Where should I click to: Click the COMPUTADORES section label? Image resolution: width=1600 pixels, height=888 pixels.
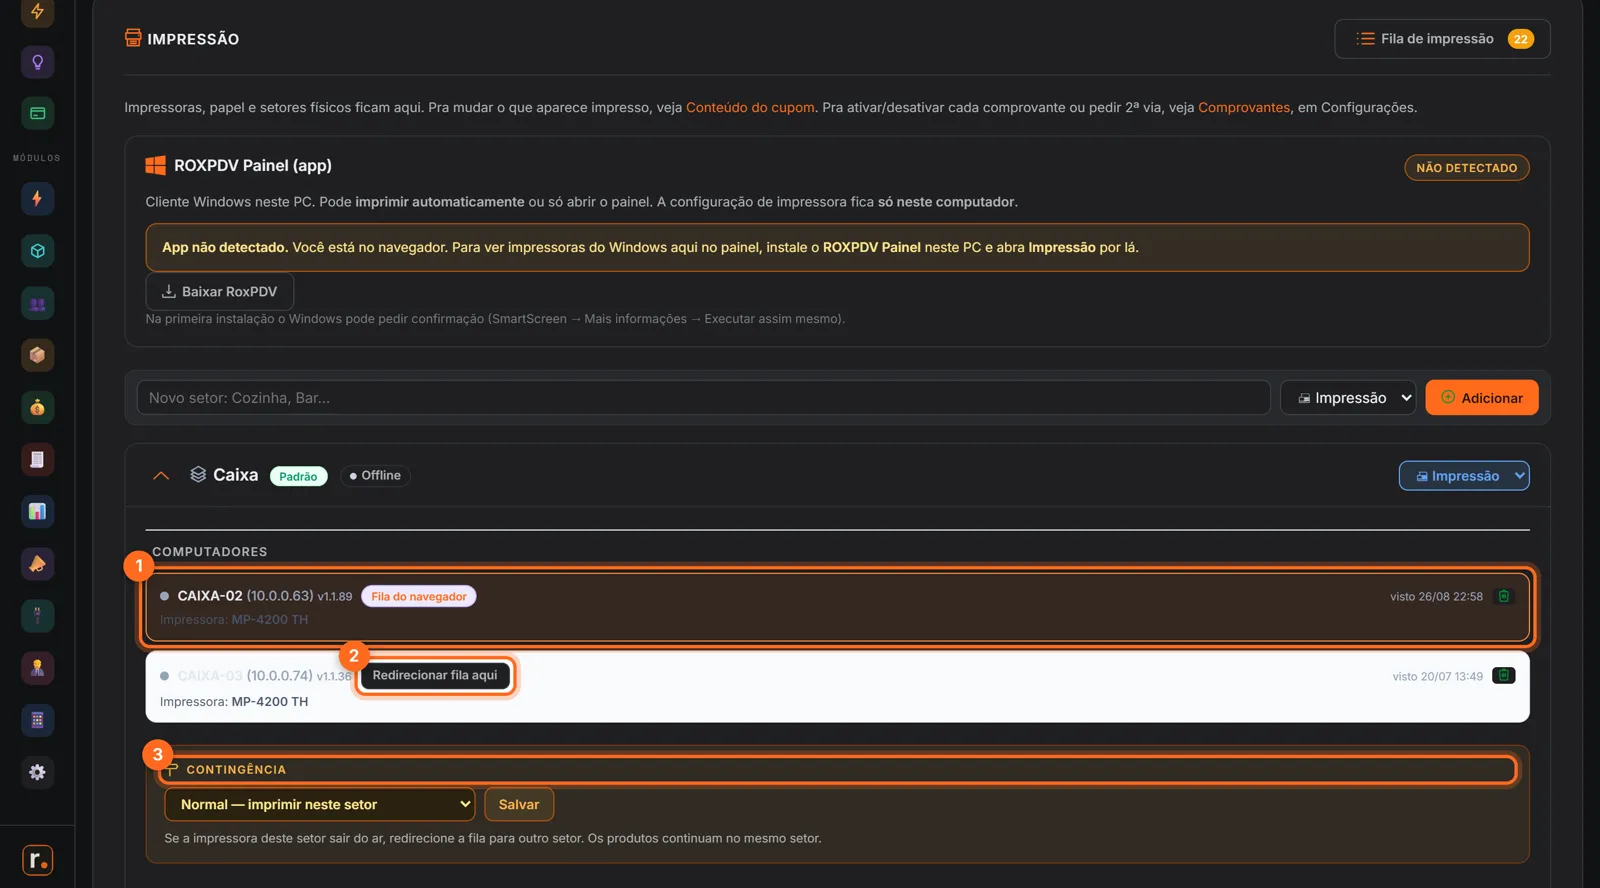tap(210, 552)
